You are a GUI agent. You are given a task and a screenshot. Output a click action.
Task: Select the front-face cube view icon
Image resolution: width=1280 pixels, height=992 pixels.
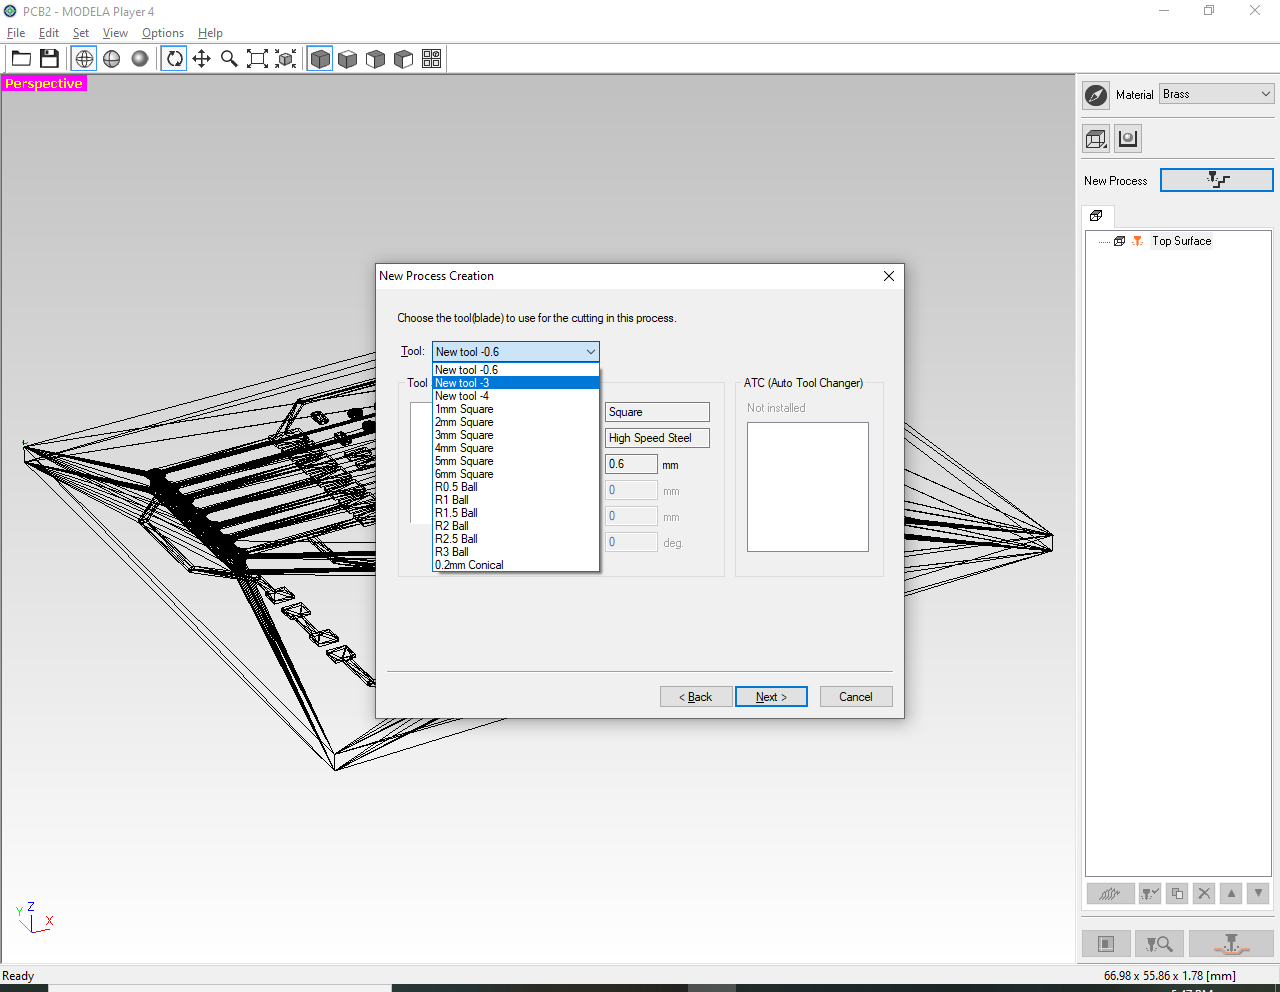coord(375,59)
